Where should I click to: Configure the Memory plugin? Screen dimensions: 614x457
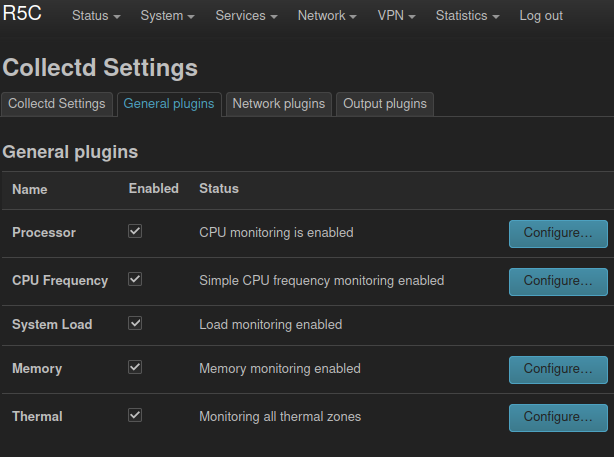558,370
